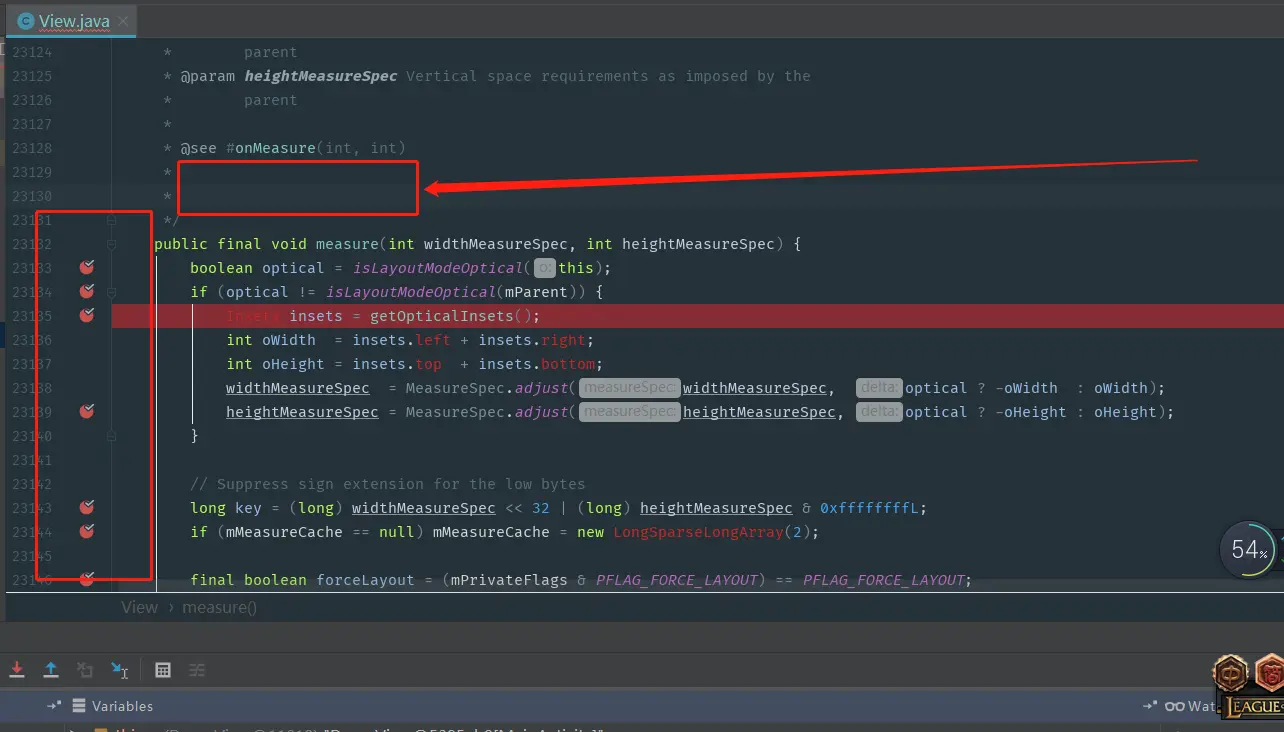Toggle breakpoint on line 23139

[x=87, y=411]
